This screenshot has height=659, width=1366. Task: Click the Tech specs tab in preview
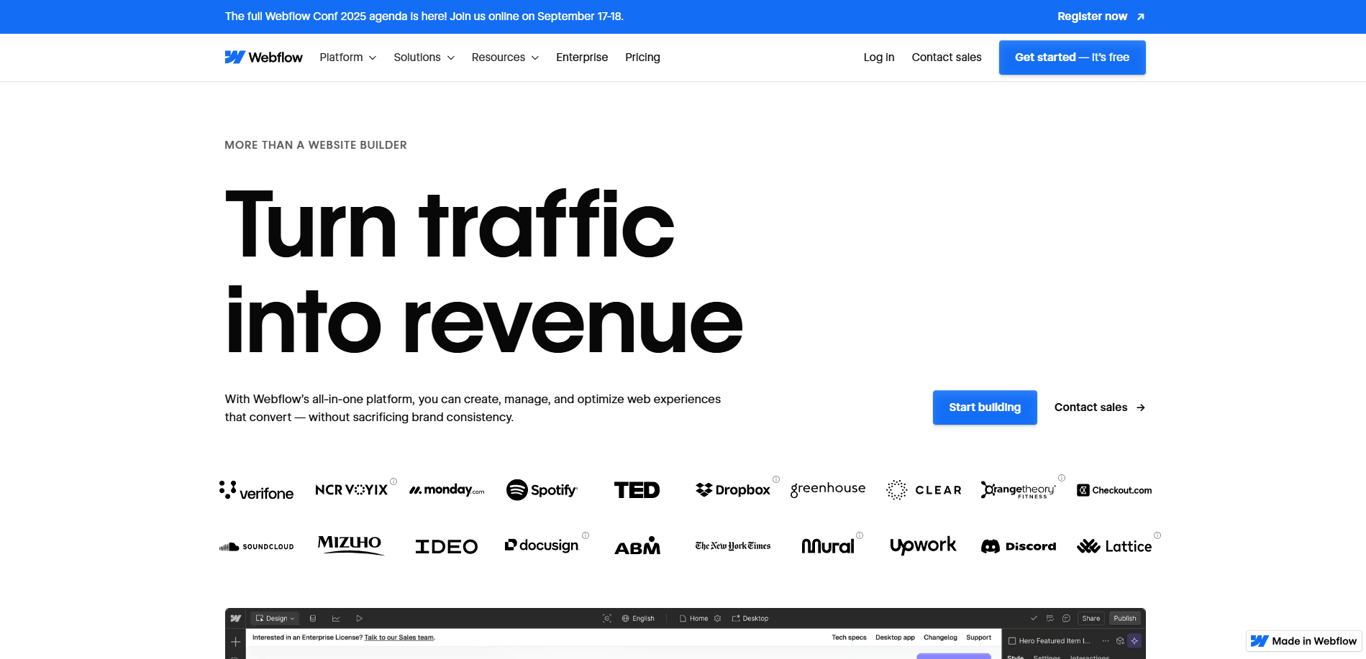tap(849, 637)
